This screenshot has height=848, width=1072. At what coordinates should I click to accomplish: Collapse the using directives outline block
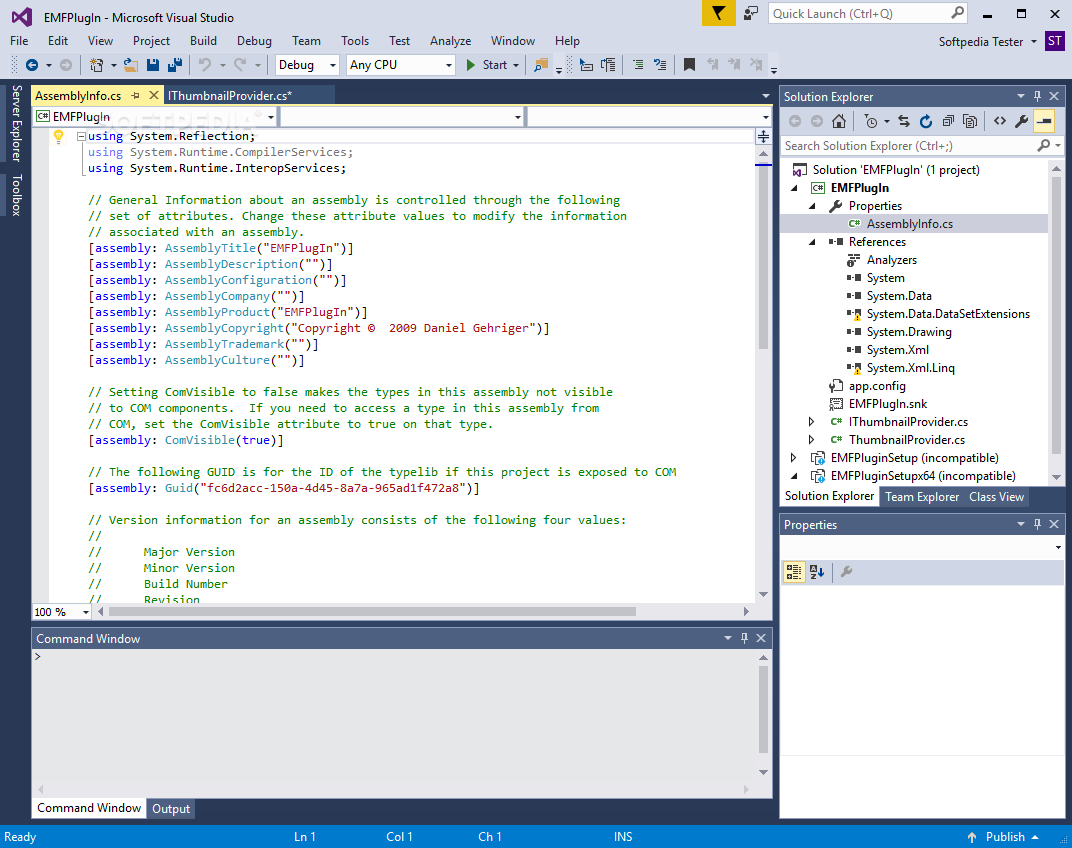(x=81, y=136)
